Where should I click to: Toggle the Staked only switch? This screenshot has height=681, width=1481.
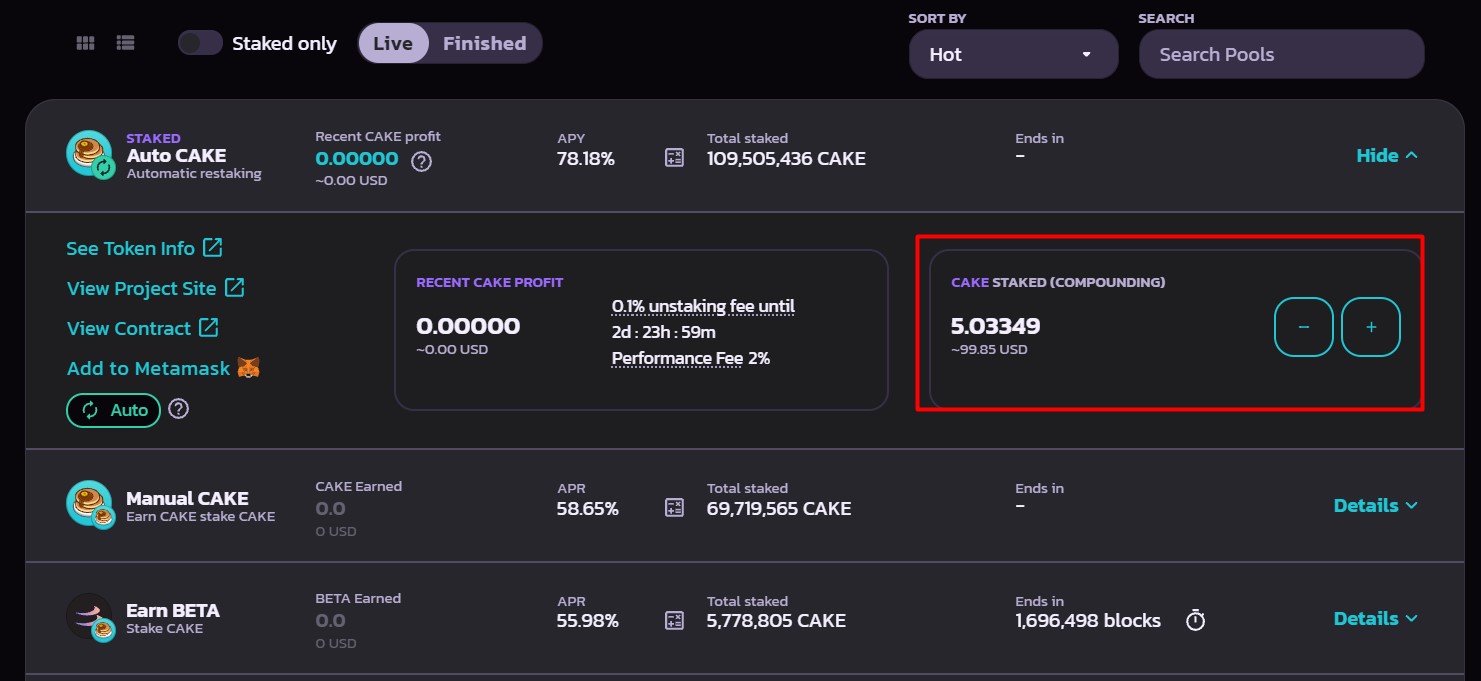[x=200, y=43]
